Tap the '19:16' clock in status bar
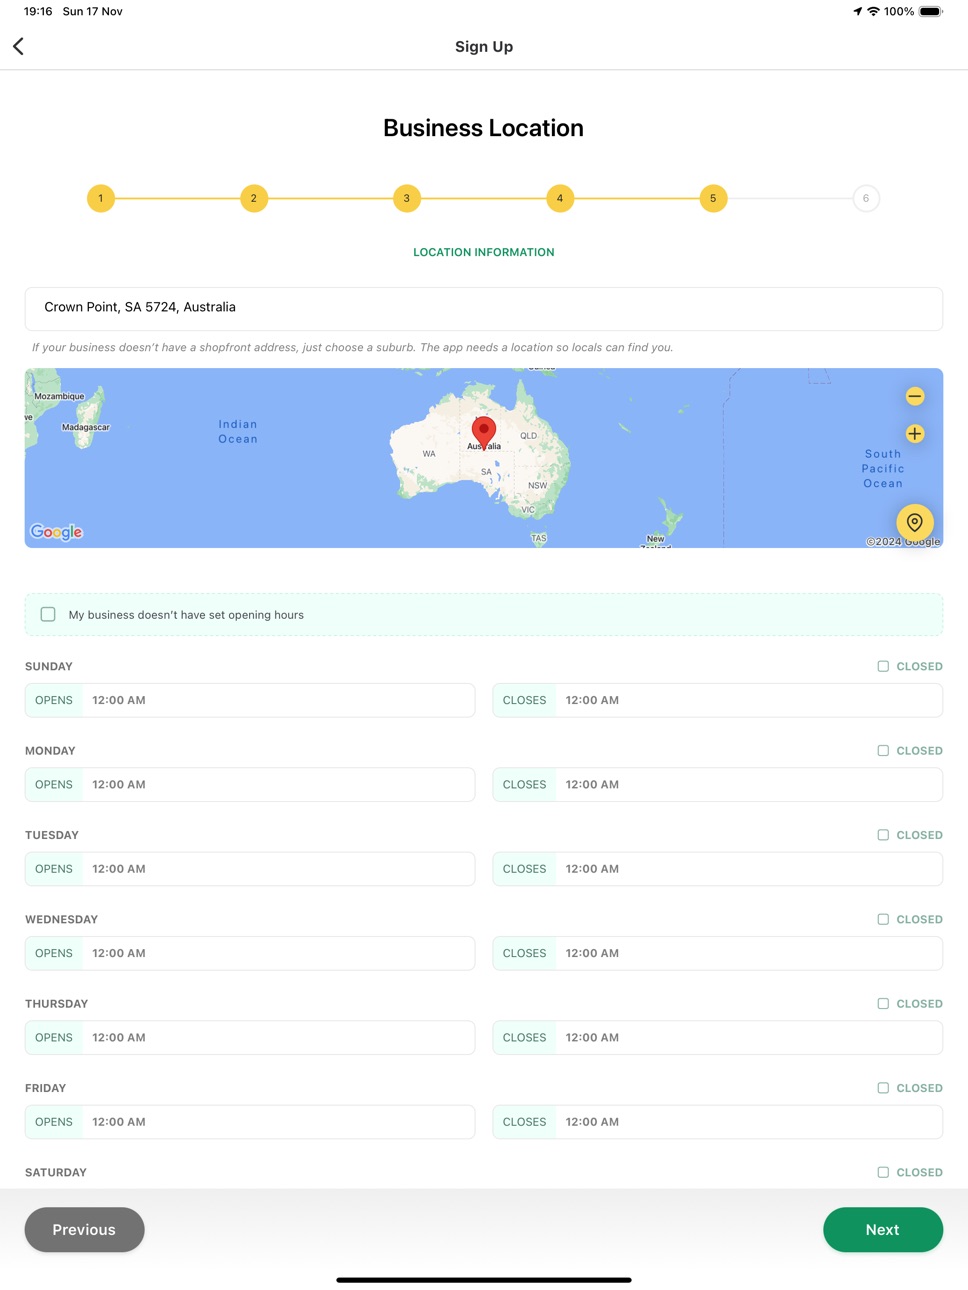This screenshot has height=1290, width=968. pyautogui.click(x=38, y=11)
